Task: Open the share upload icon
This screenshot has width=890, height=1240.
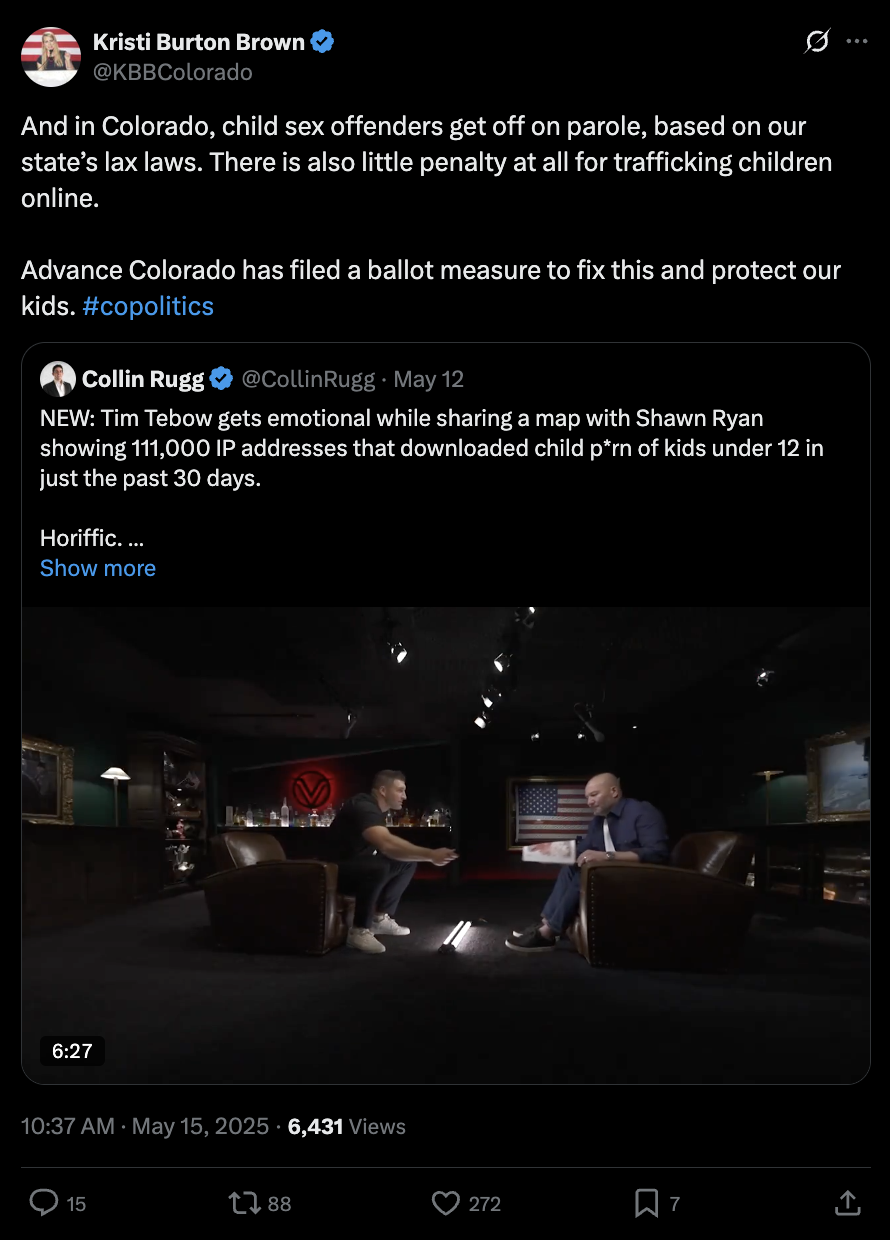Action: [x=846, y=1202]
